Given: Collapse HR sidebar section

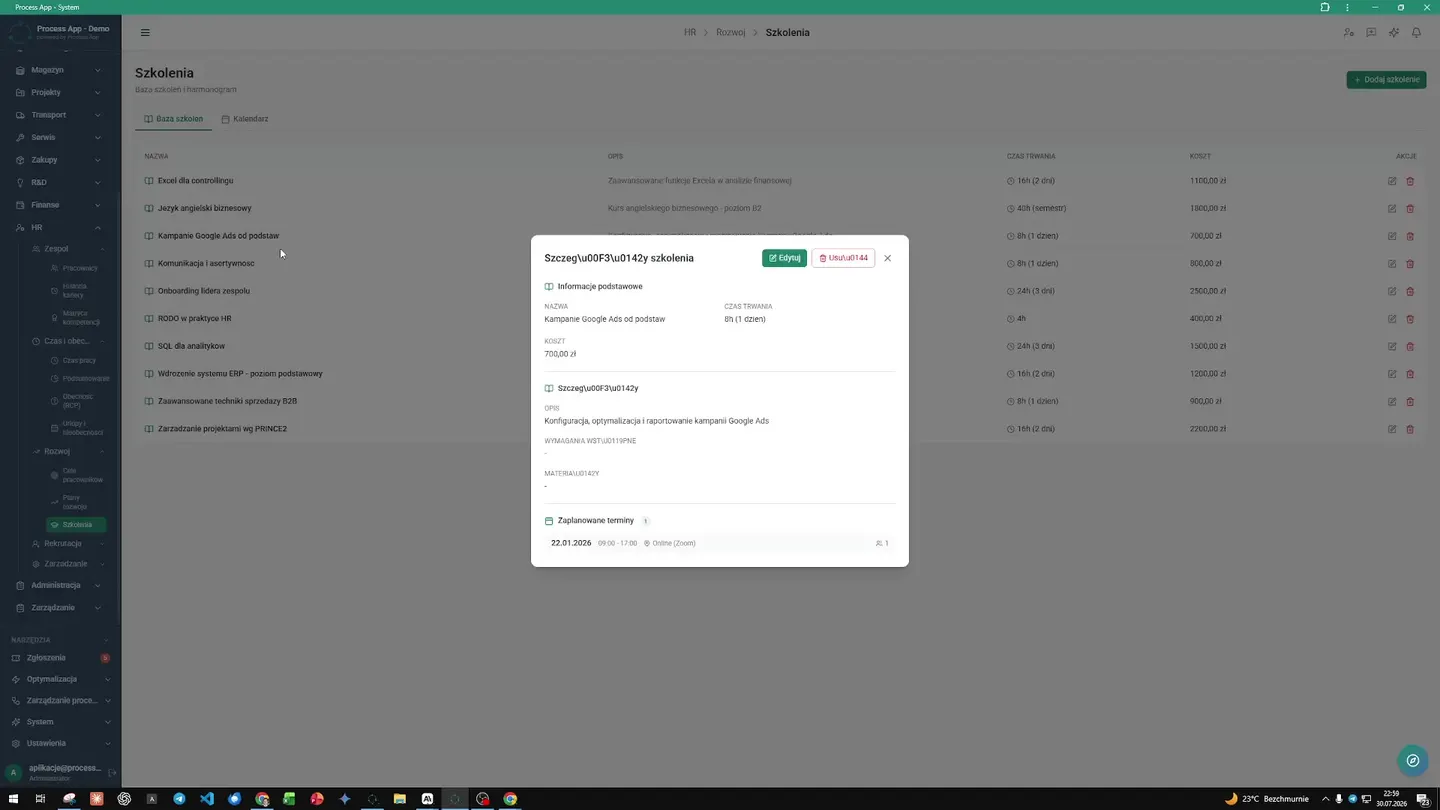Looking at the screenshot, I should (x=59, y=227).
